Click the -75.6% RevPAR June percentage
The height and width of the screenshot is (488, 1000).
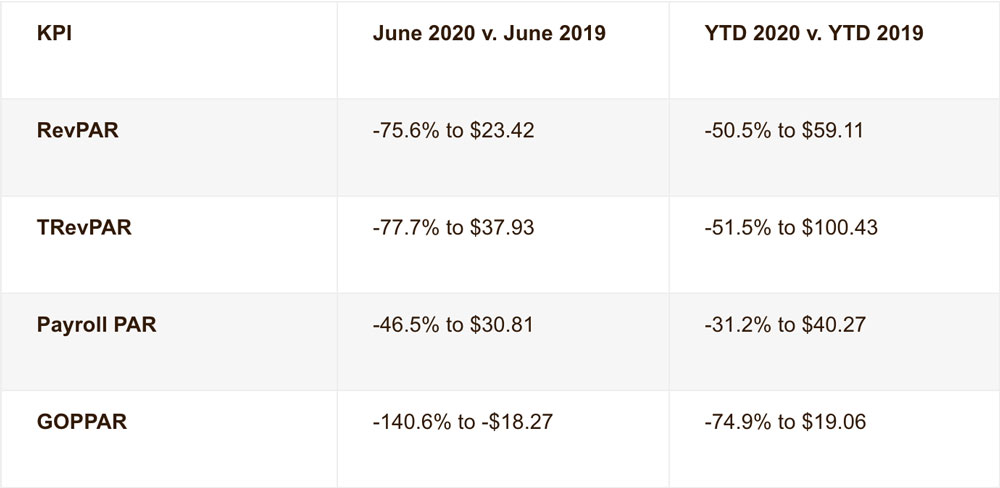397,131
